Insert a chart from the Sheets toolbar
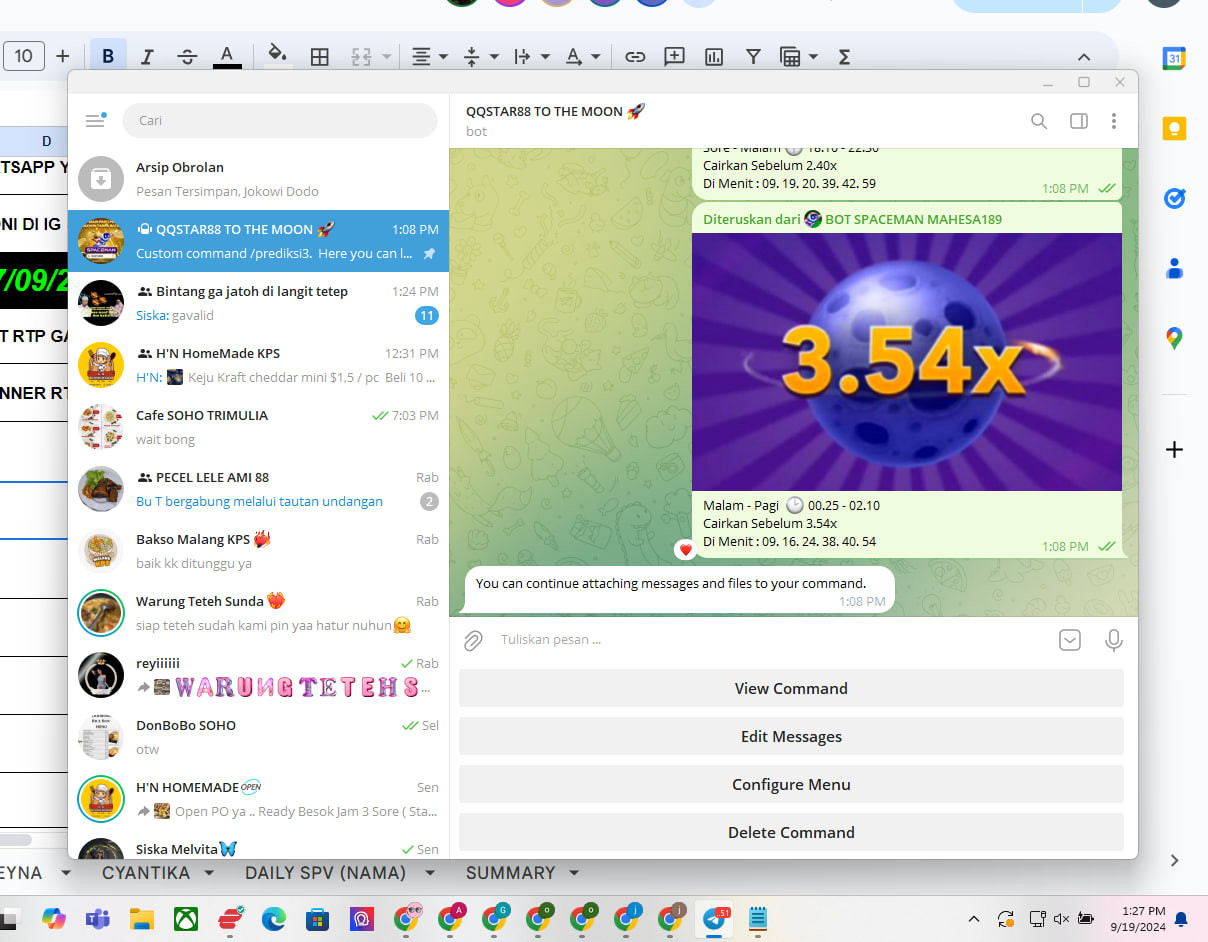 point(714,57)
